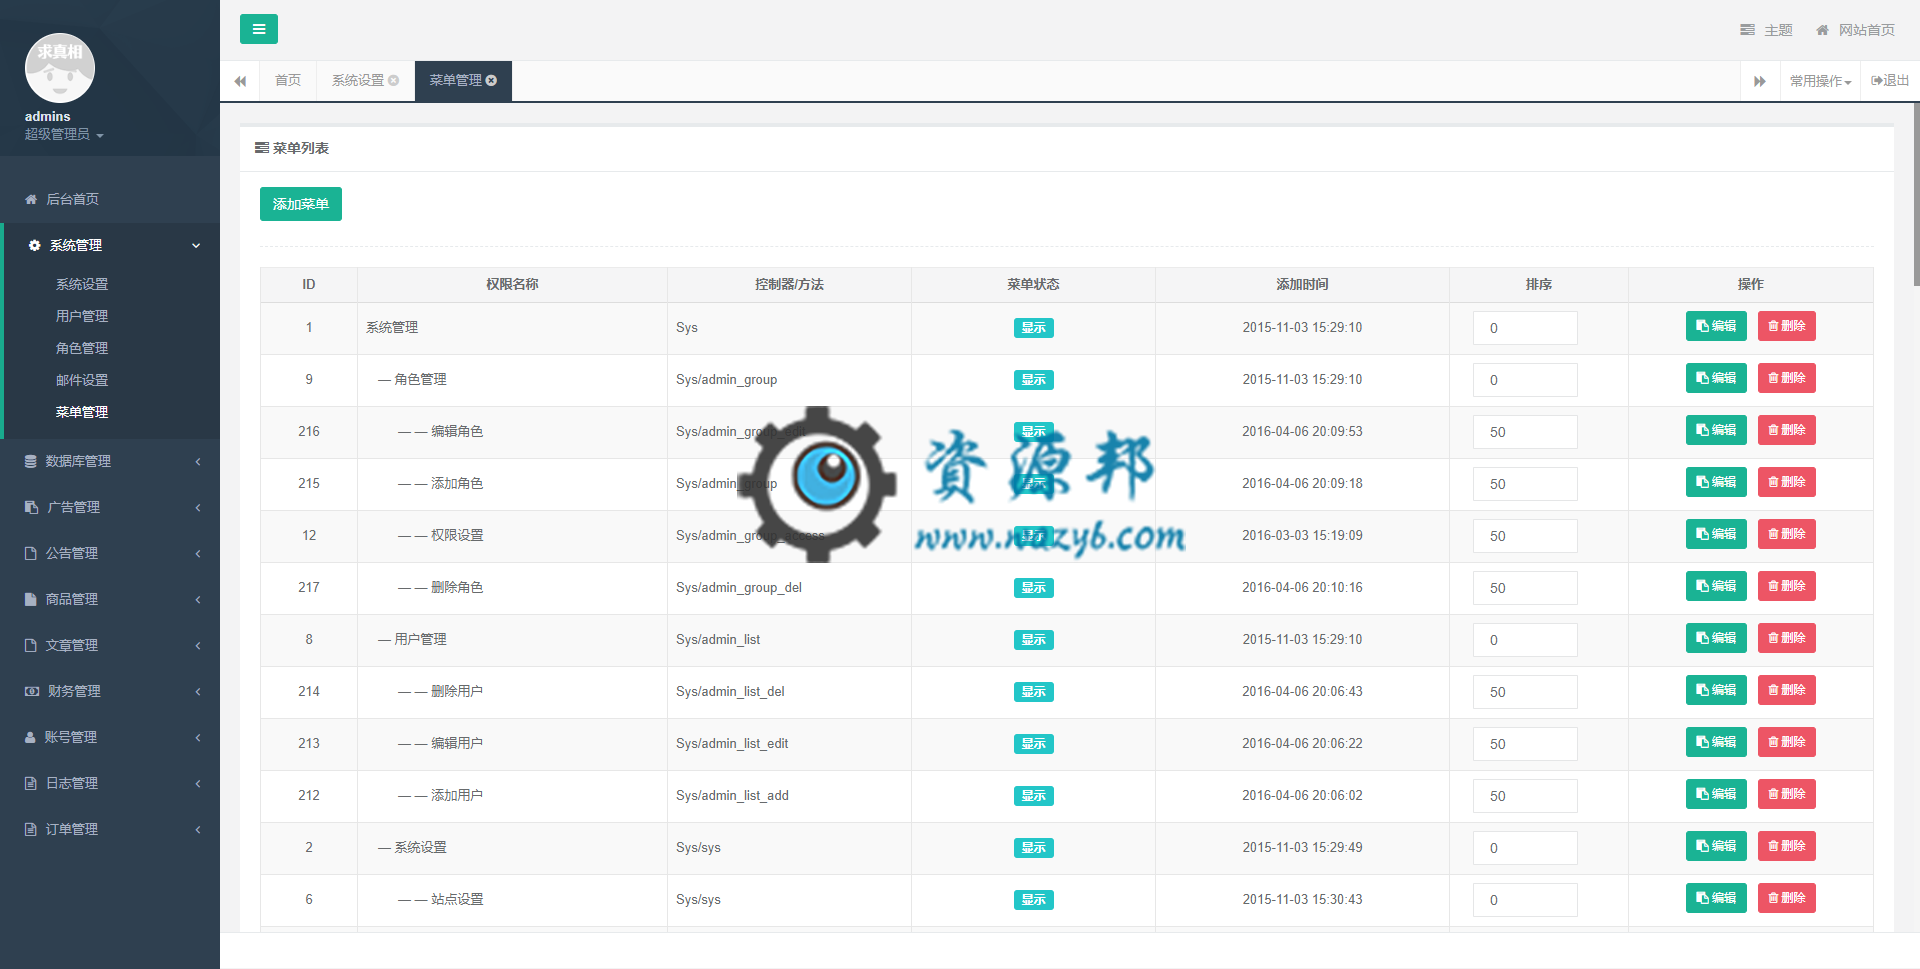Edit the 用户管理 row (ID 8)
The width and height of the screenshot is (1920, 969).
pyautogui.click(x=1716, y=638)
